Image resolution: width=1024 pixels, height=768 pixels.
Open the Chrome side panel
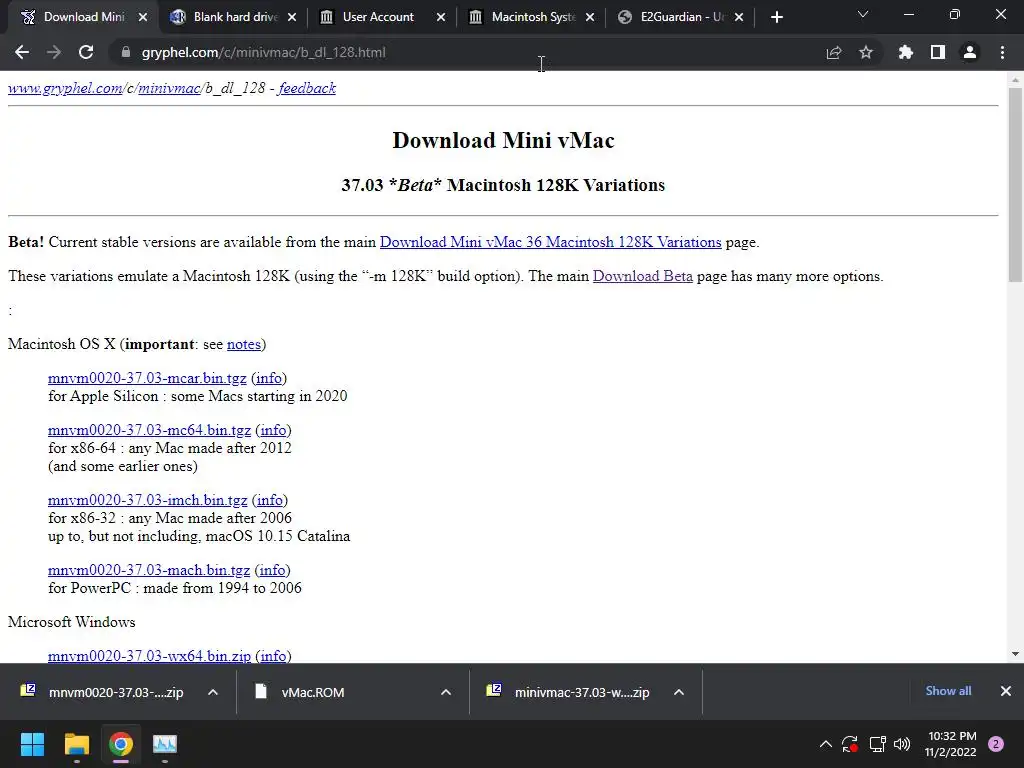[x=938, y=52]
